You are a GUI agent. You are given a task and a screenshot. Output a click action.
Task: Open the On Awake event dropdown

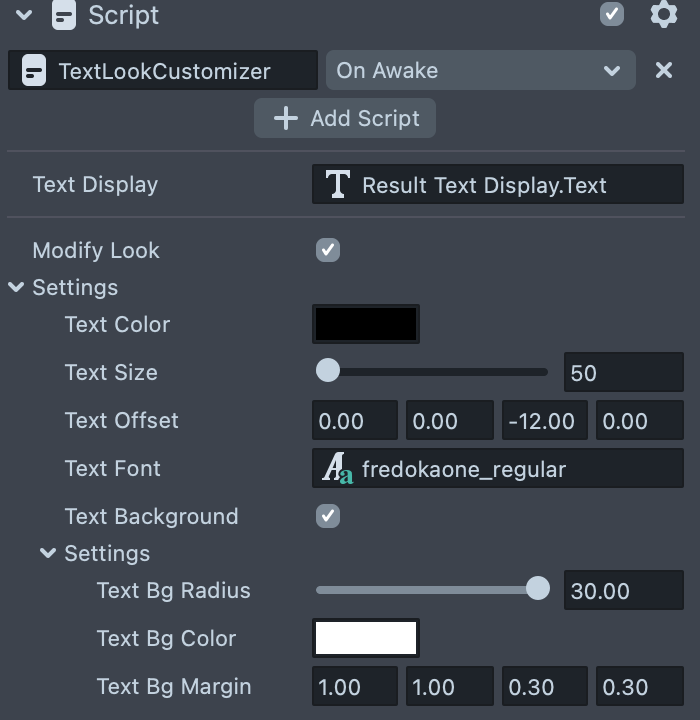pyautogui.click(x=480, y=71)
